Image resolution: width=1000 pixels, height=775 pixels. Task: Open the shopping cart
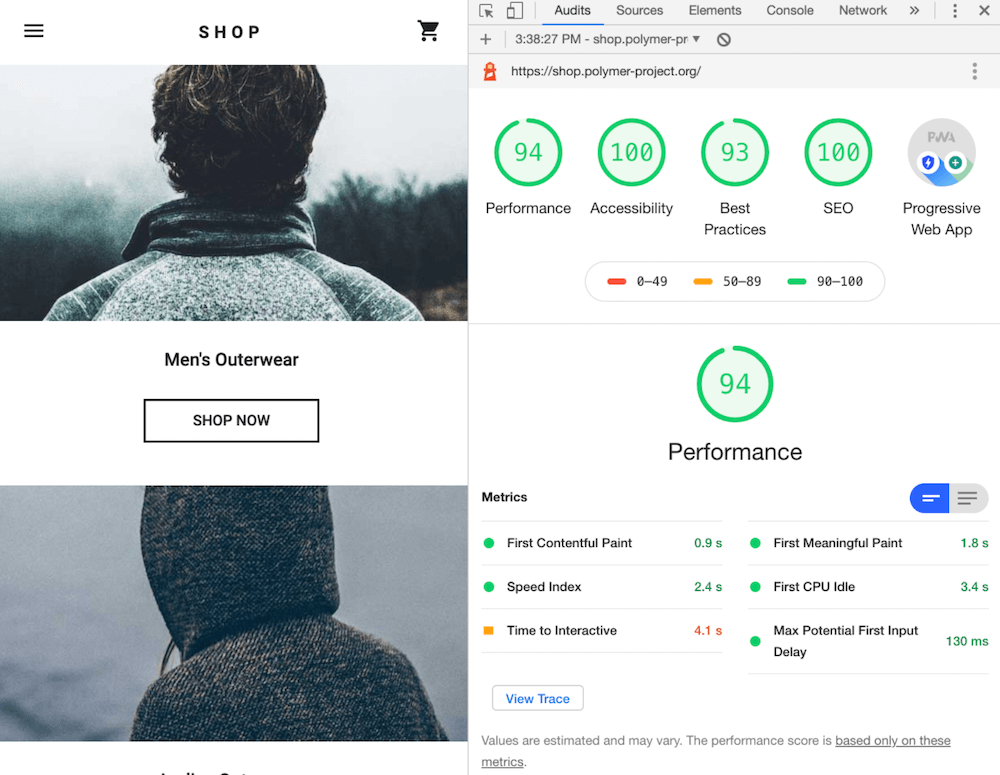[428, 31]
